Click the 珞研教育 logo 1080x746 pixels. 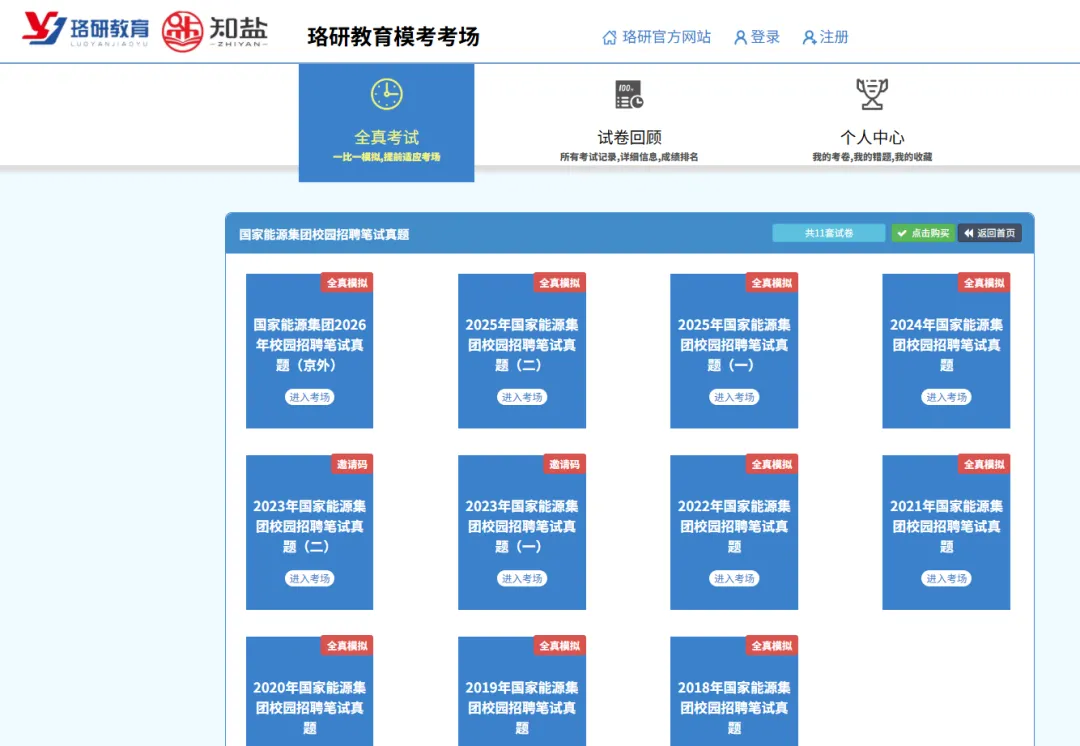coord(85,30)
